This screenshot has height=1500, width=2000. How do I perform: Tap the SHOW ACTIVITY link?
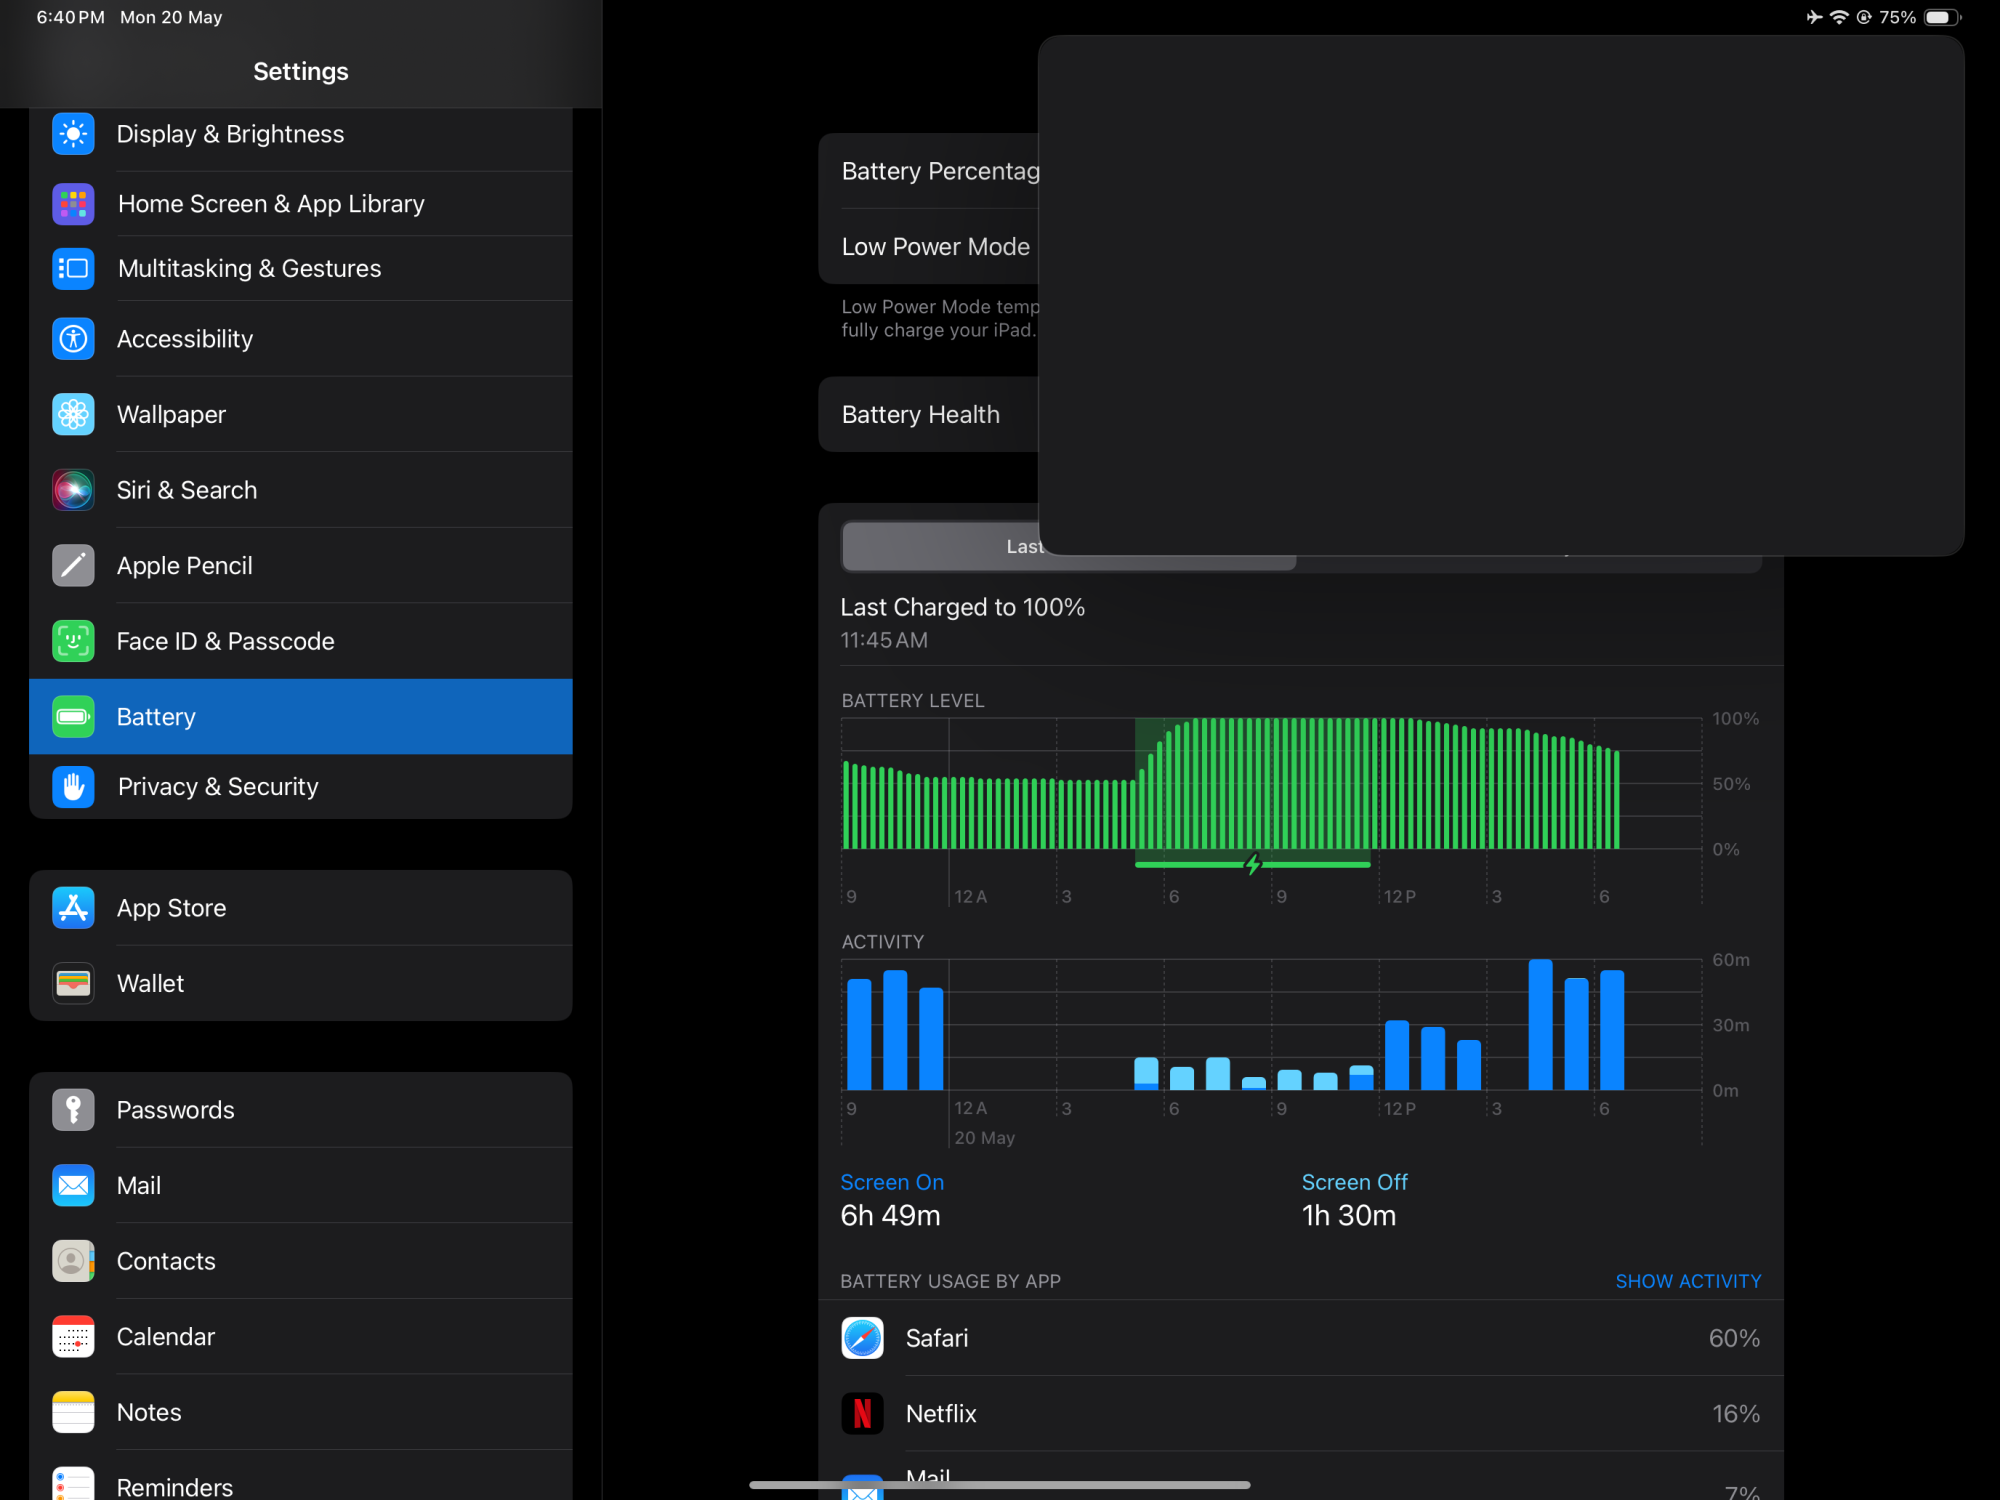click(x=1688, y=1281)
